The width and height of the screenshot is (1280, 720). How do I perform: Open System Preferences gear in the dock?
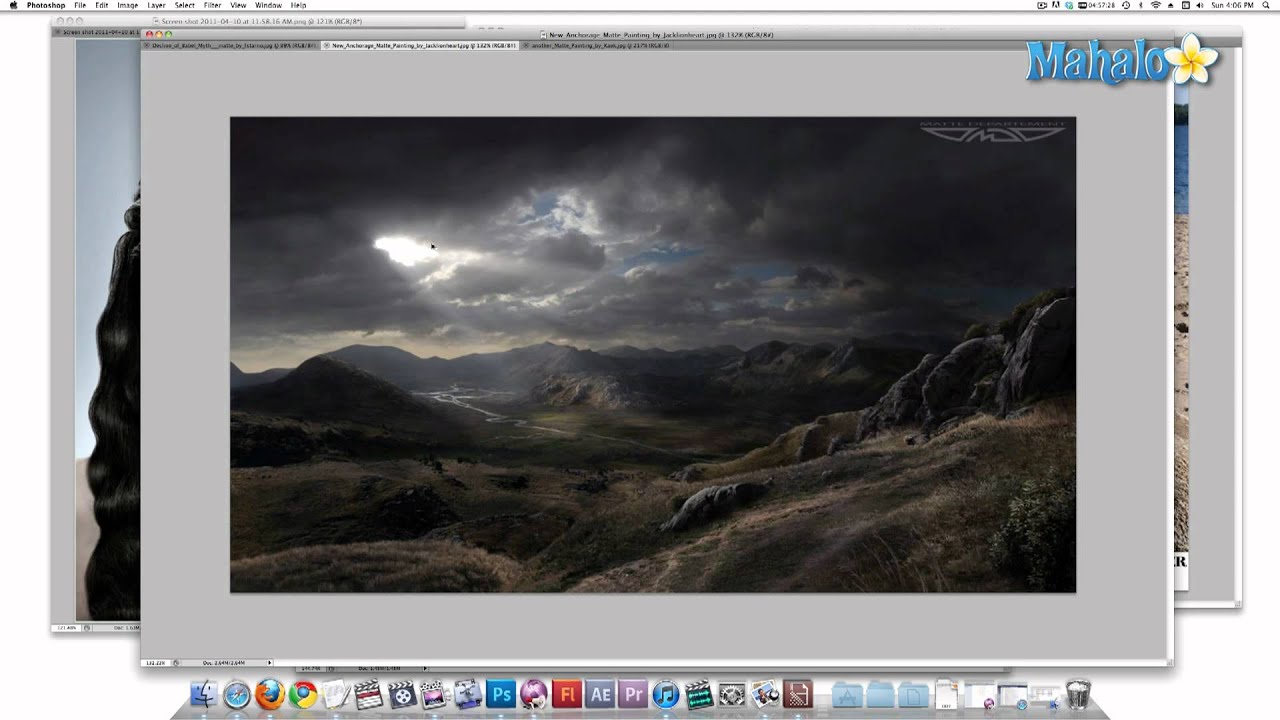point(732,694)
